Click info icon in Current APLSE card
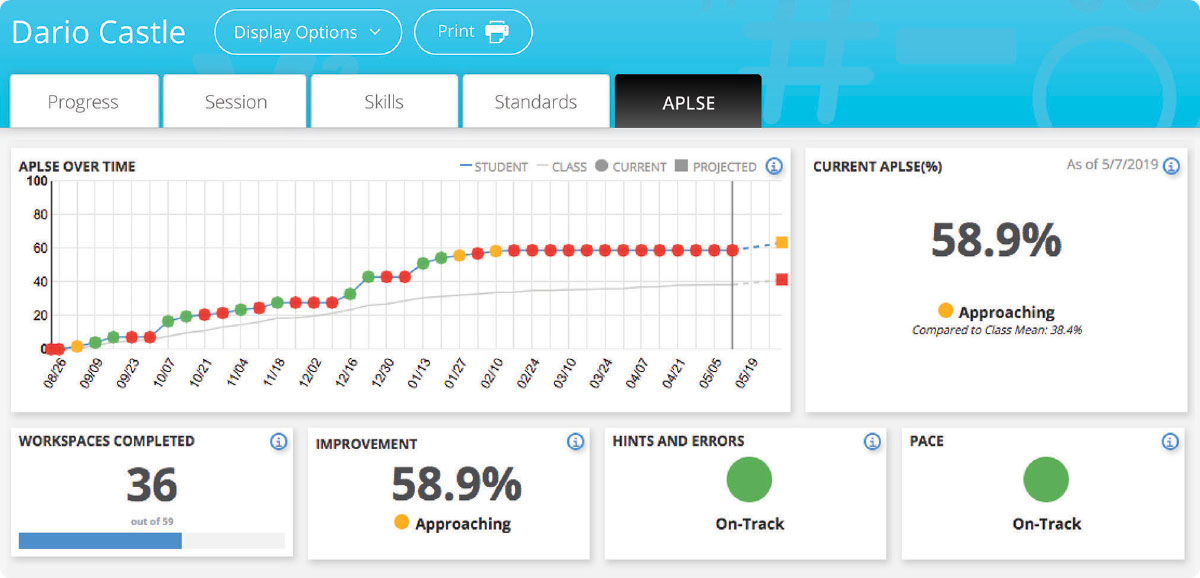The height and width of the screenshot is (578, 1200). click(1171, 166)
